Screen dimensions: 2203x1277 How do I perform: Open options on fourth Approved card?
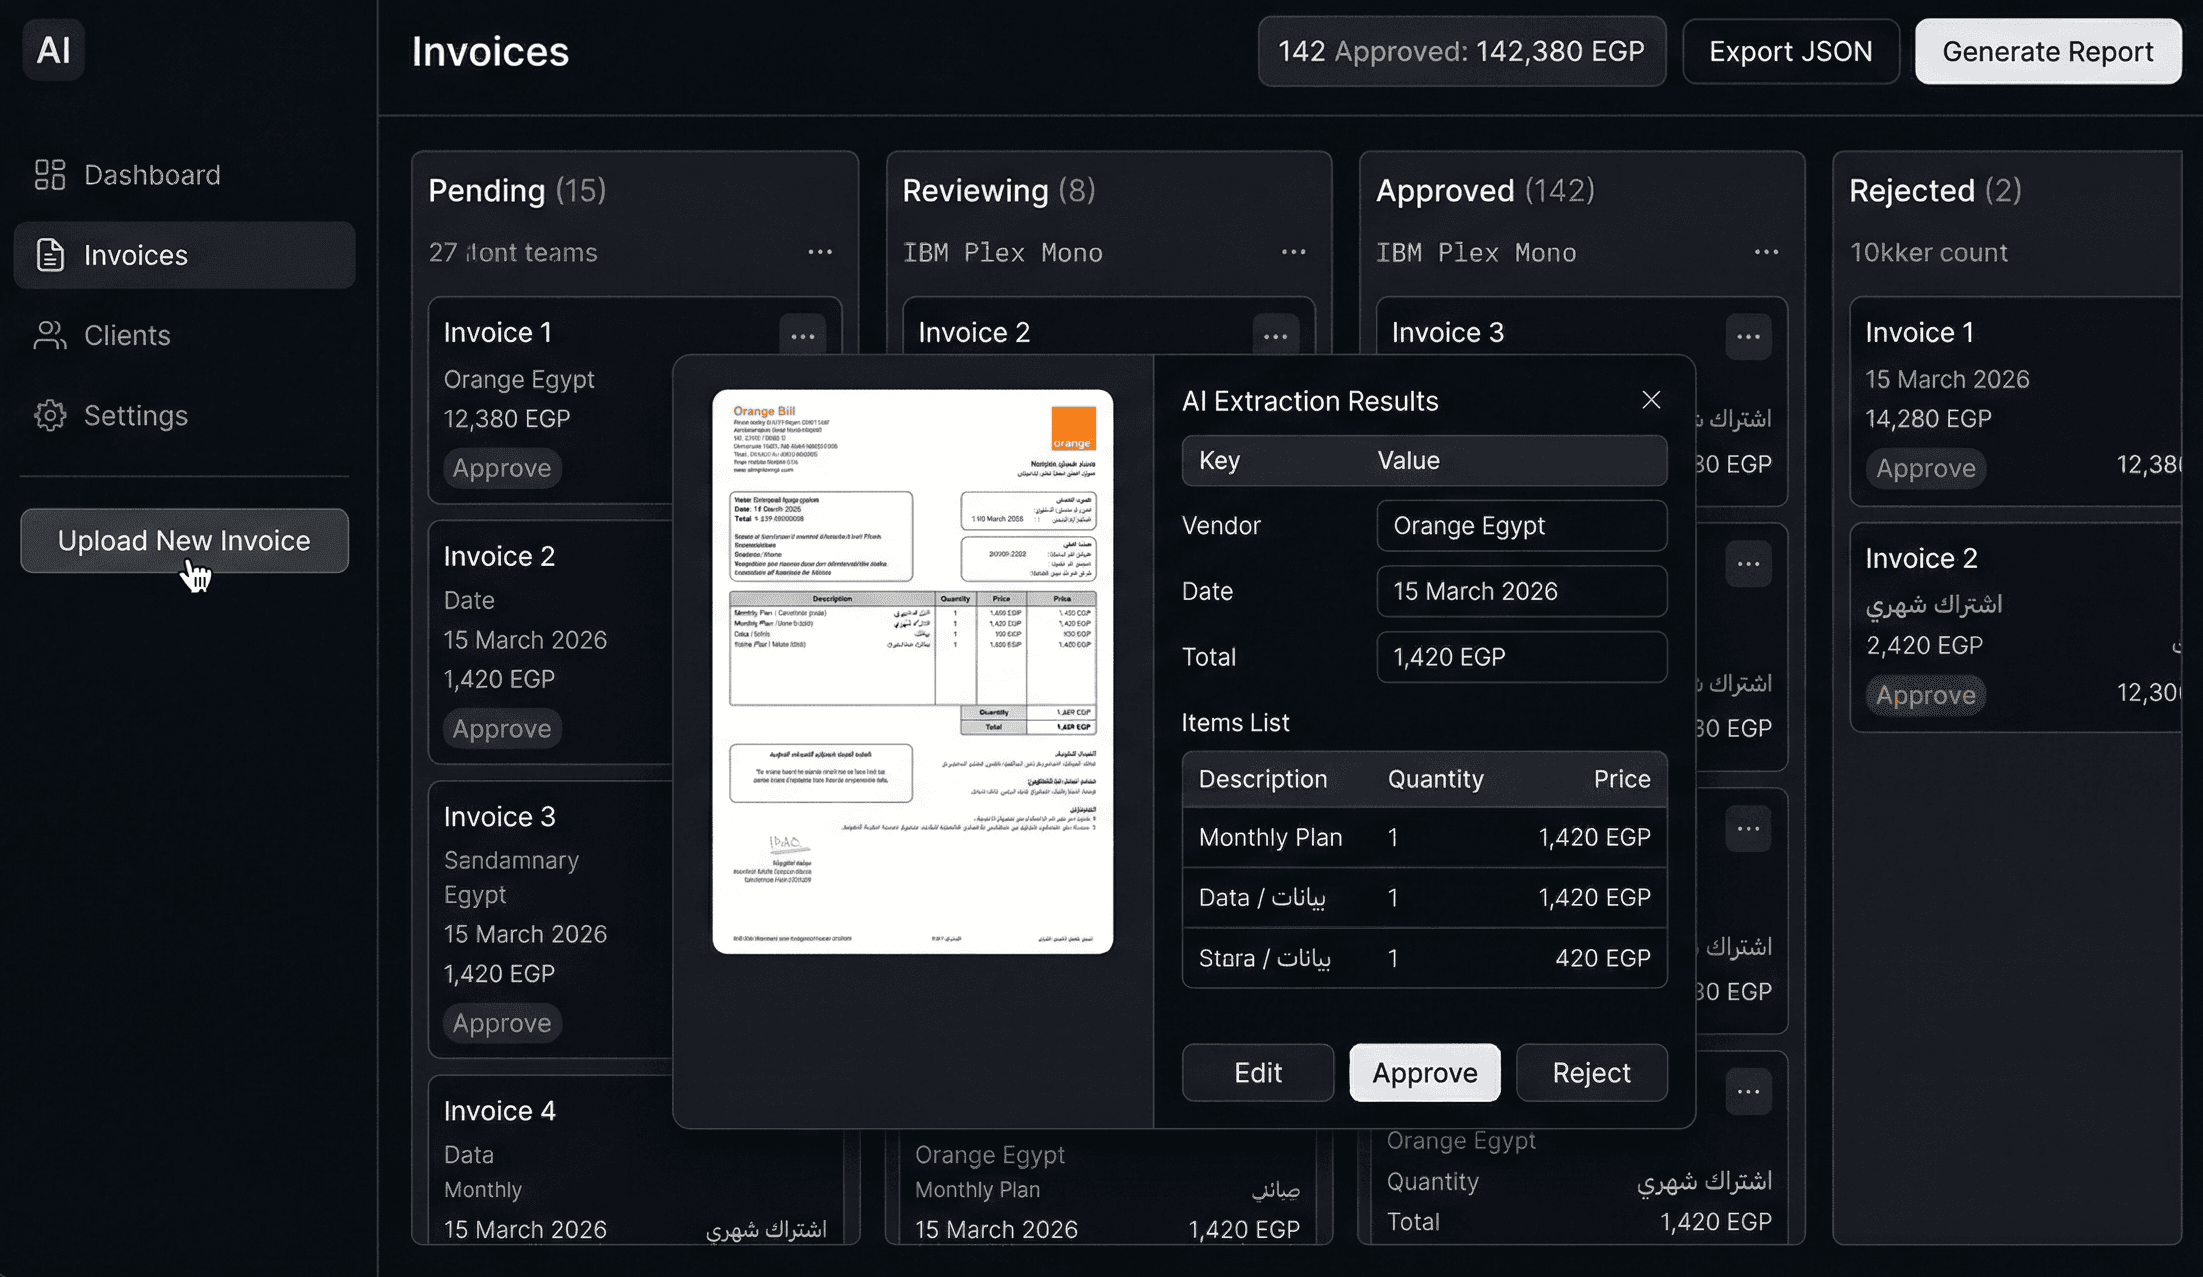(x=1748, y=1092)
